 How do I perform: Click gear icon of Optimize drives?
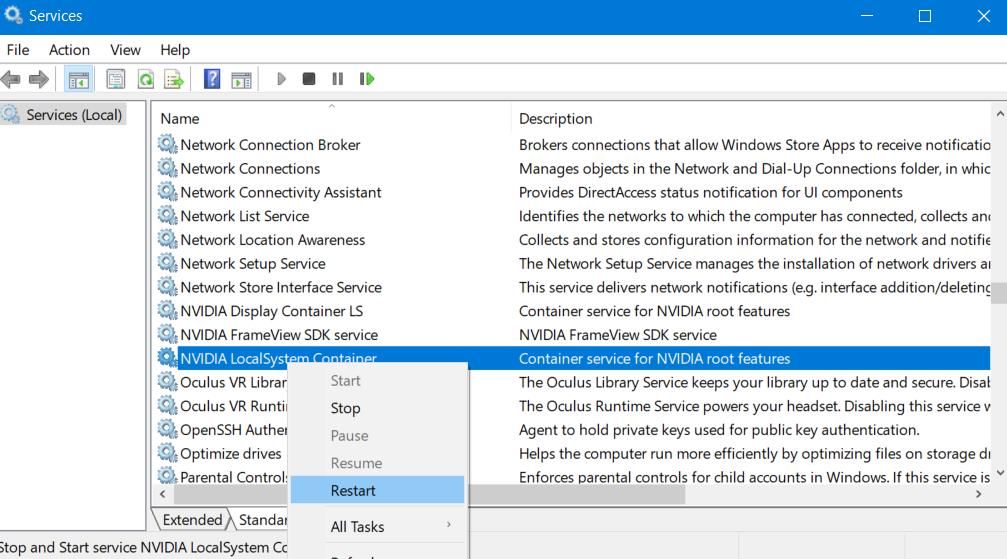pyautogui.click(x=168, y=453)
